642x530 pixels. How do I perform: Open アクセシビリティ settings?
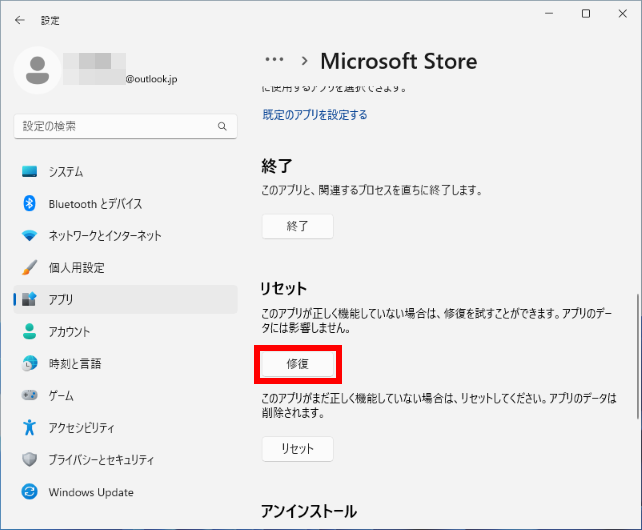[x=81, y=428]
